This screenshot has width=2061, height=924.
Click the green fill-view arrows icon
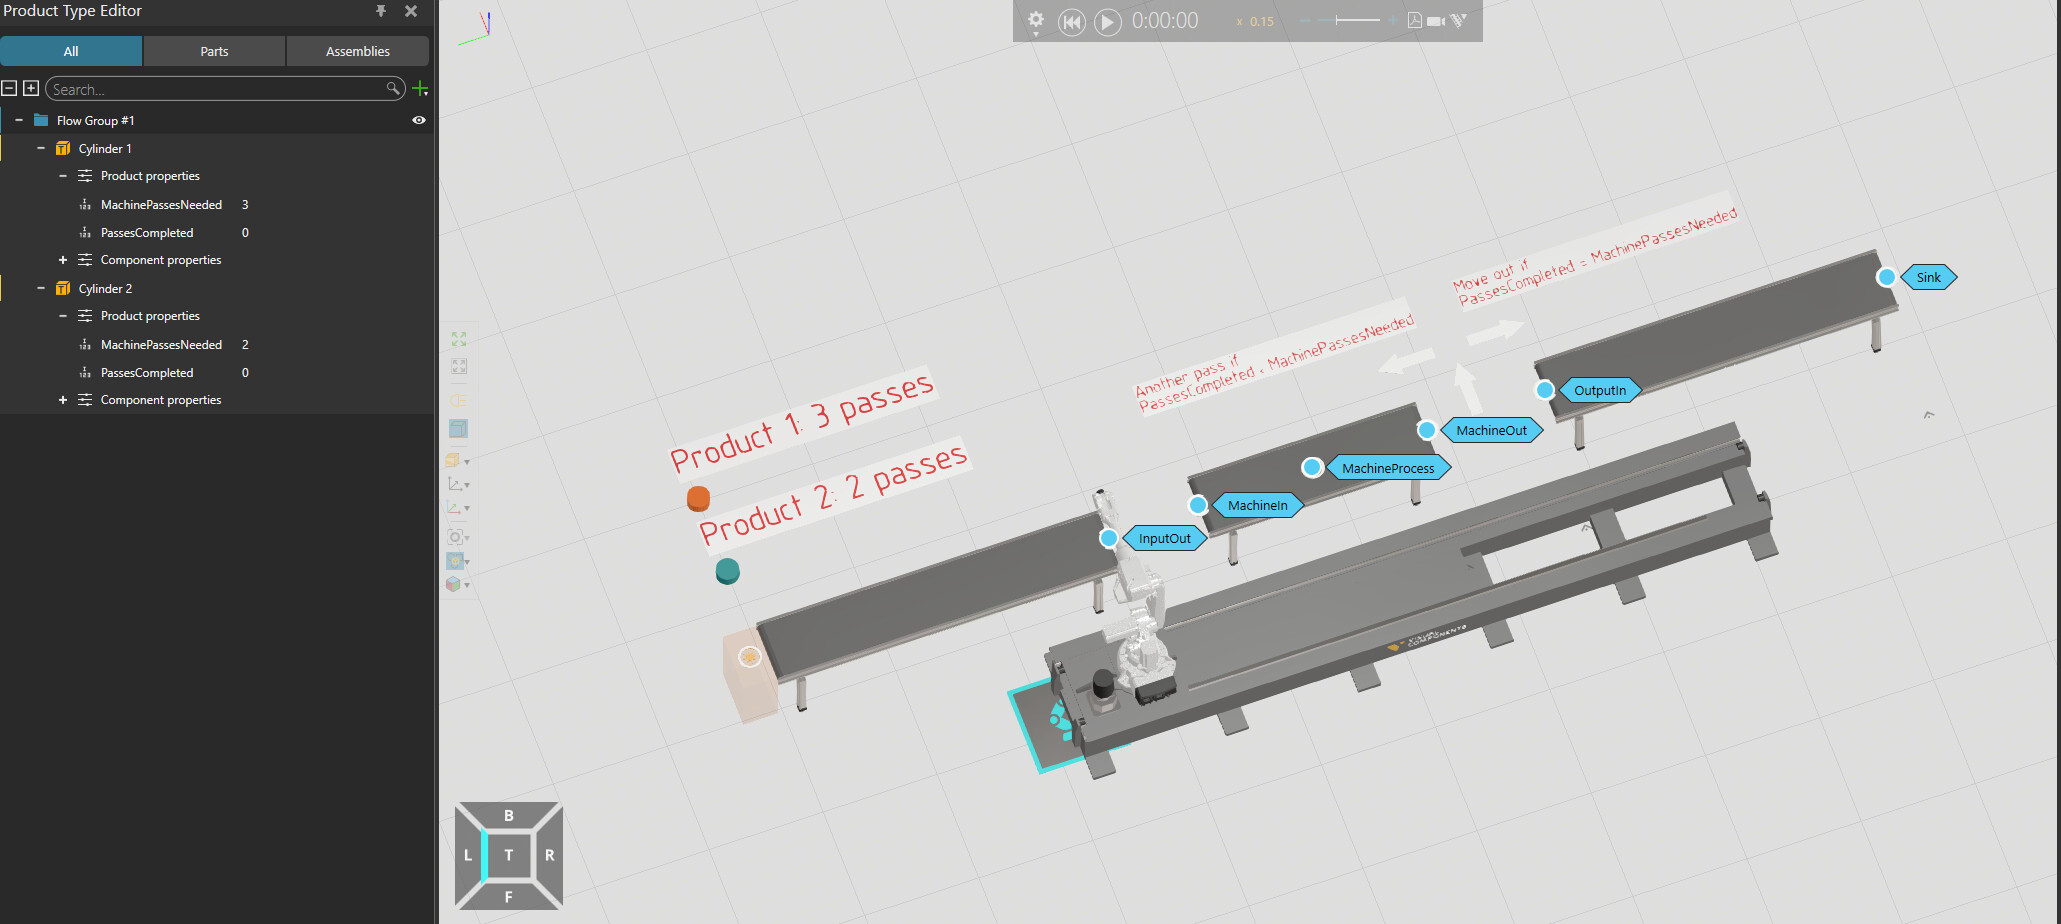coord(459,340)
